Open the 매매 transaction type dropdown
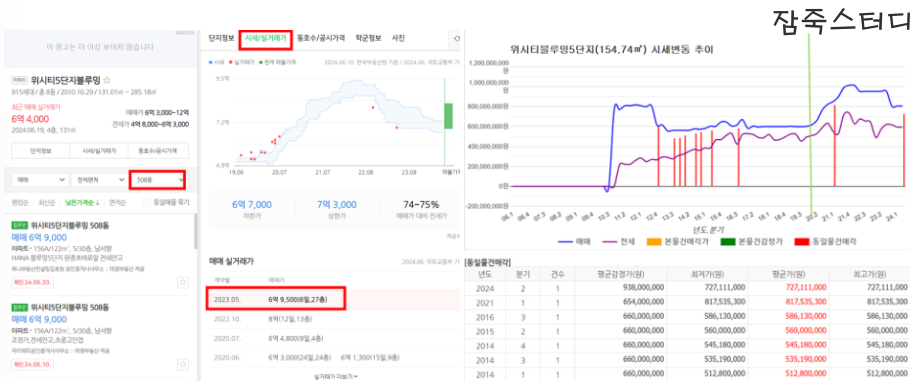917x385 pixels. (39, 180)
